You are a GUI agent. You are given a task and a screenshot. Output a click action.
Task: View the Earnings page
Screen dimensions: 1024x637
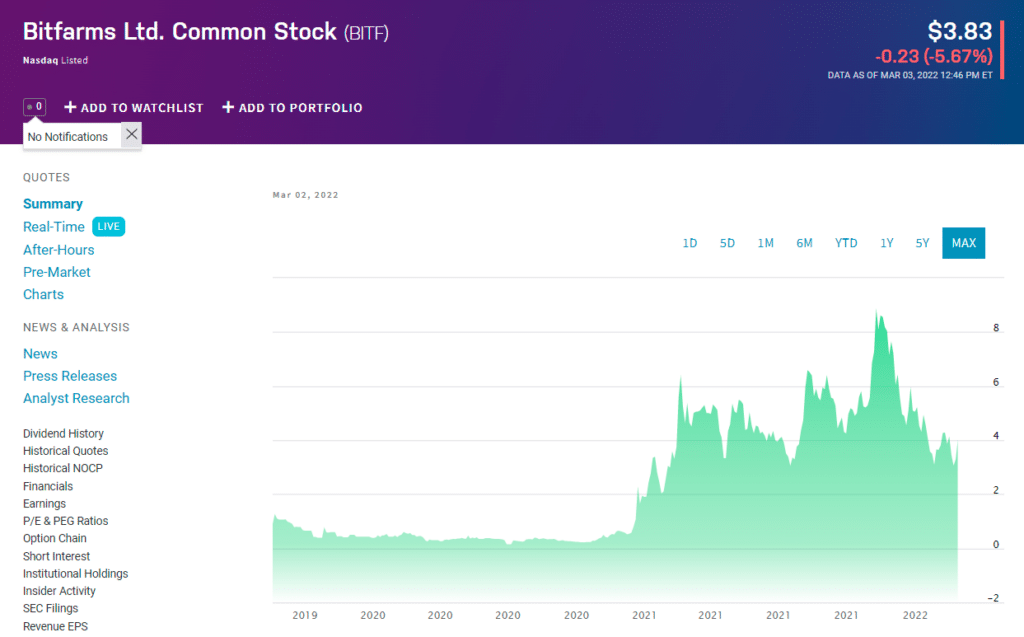44,504
